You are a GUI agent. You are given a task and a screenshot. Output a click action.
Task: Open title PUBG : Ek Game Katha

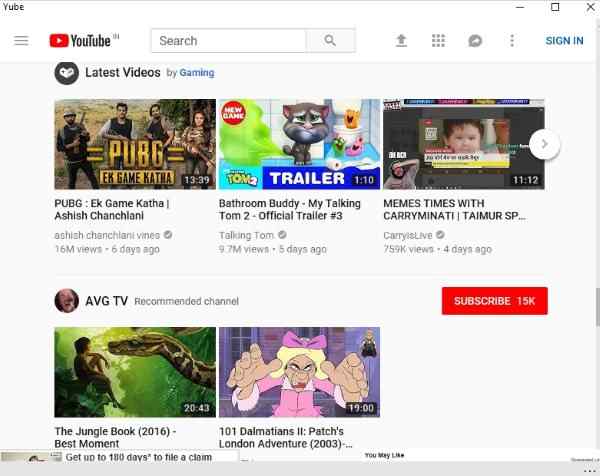pos(112,209)
